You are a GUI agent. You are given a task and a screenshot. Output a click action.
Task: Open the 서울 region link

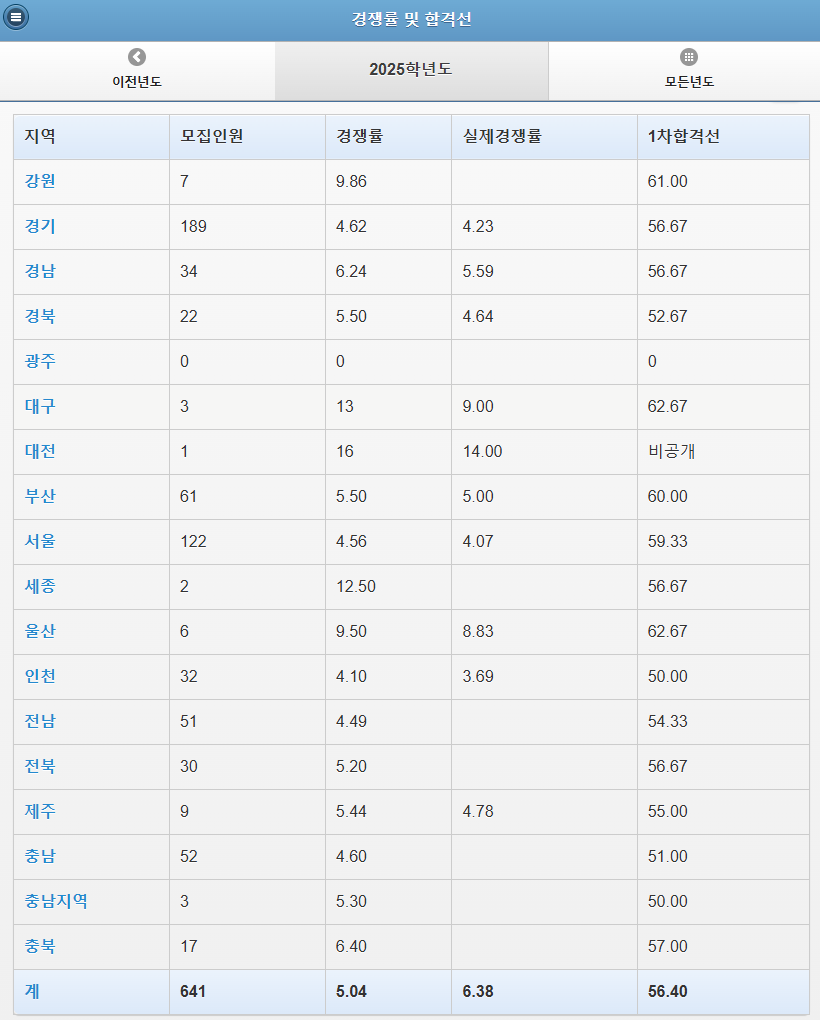[x=40, y=542]
